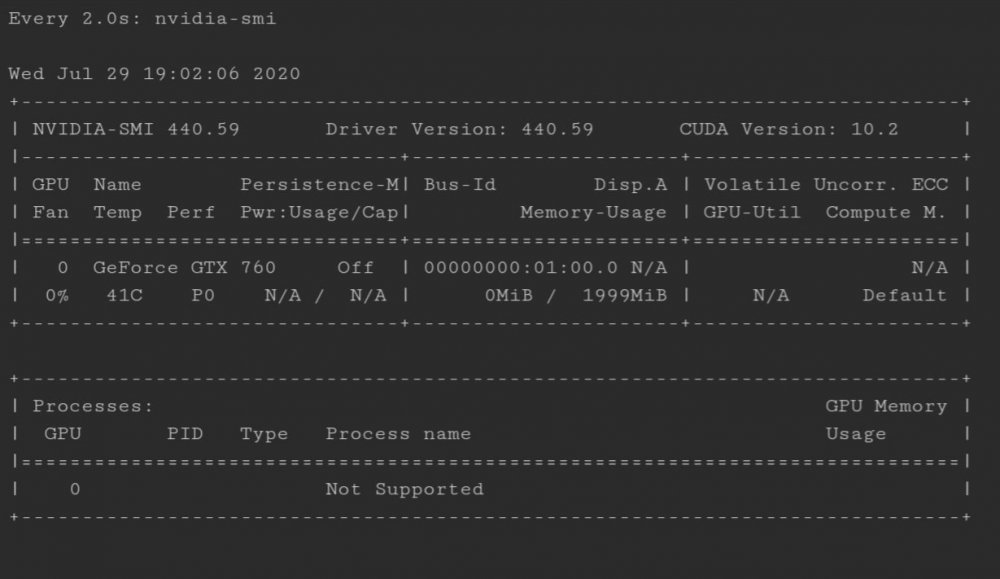Click the Bus-Id column header
This screenshot has height=579, width=1000.
[460, 185]
